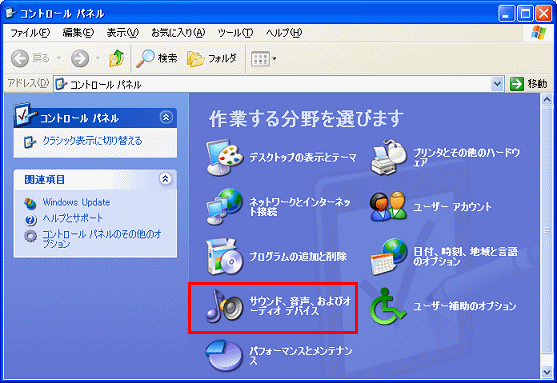Click the Search (検索) toolbar button
The image size is (557, 383).
tap(157, 58)
